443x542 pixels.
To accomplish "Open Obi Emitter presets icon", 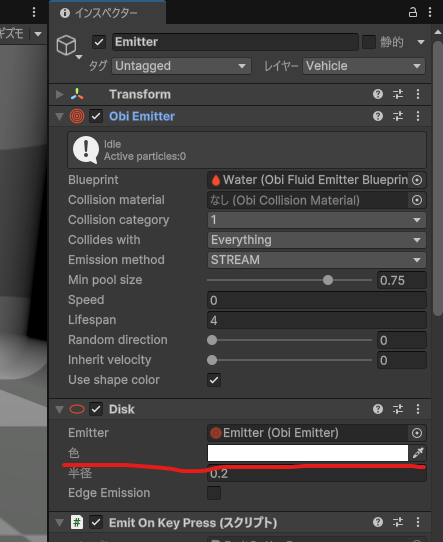I will (398, 116).
